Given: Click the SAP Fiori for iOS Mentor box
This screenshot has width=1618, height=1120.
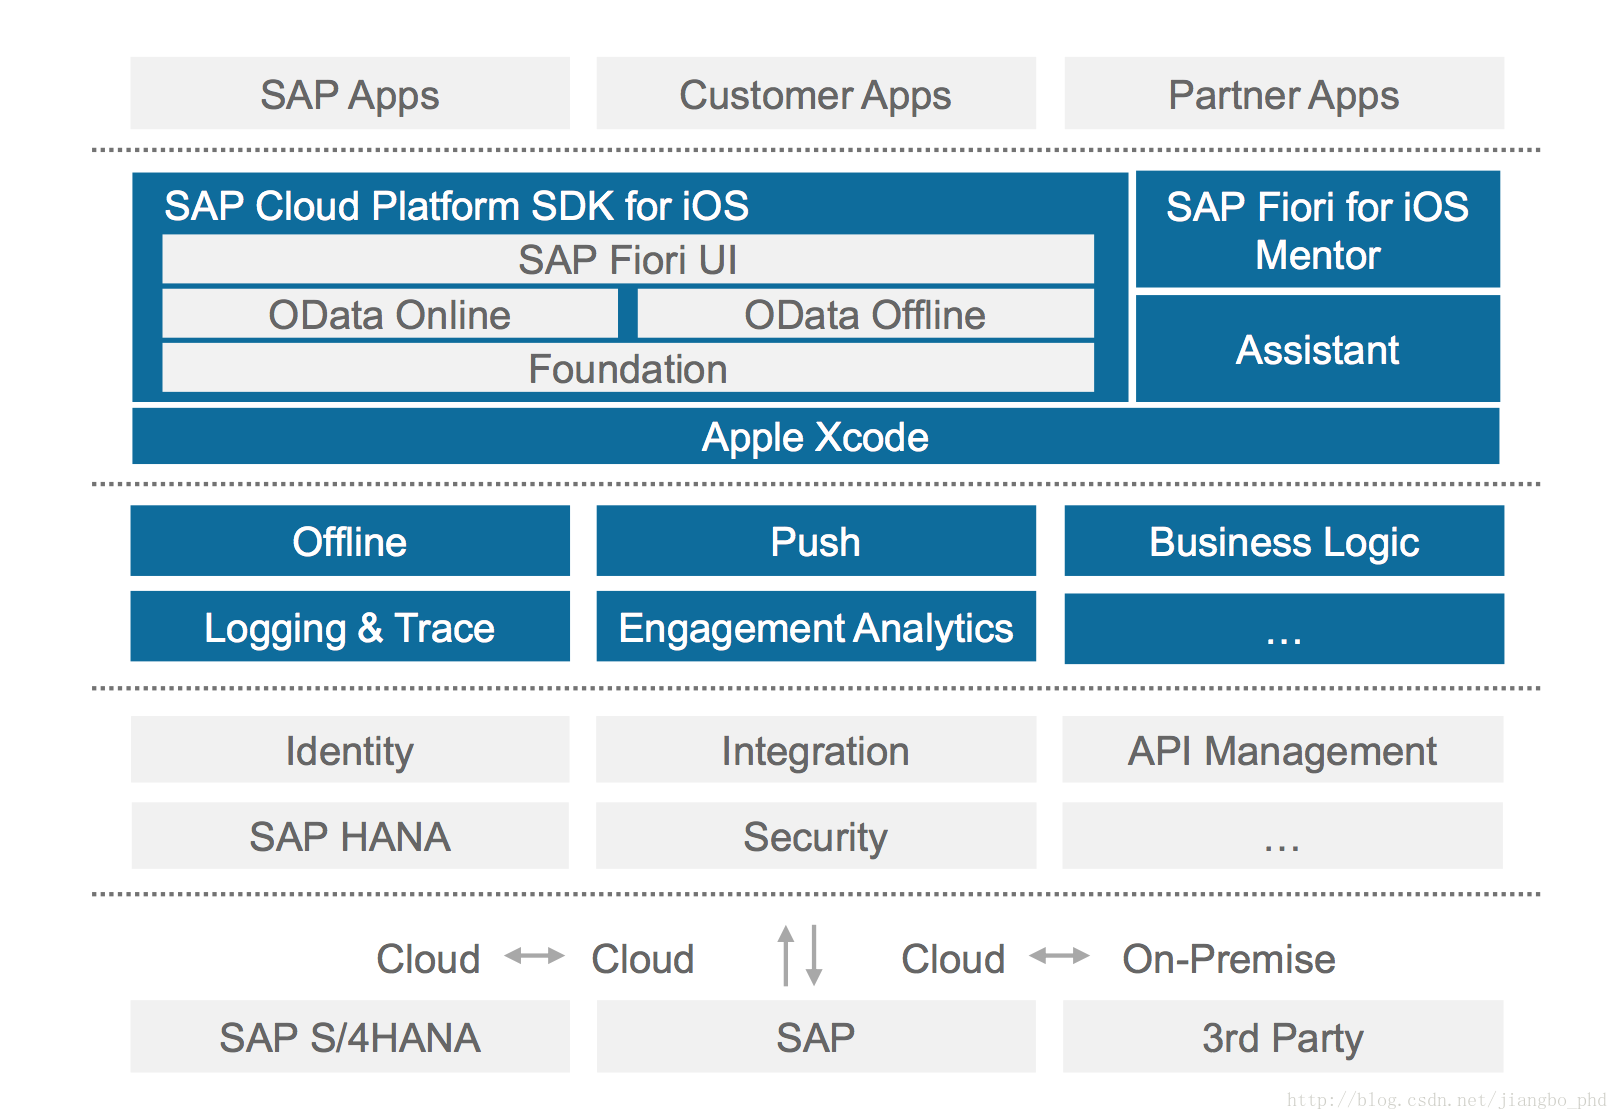Looking at the screenshot, I should click(x=1318, y=230).
